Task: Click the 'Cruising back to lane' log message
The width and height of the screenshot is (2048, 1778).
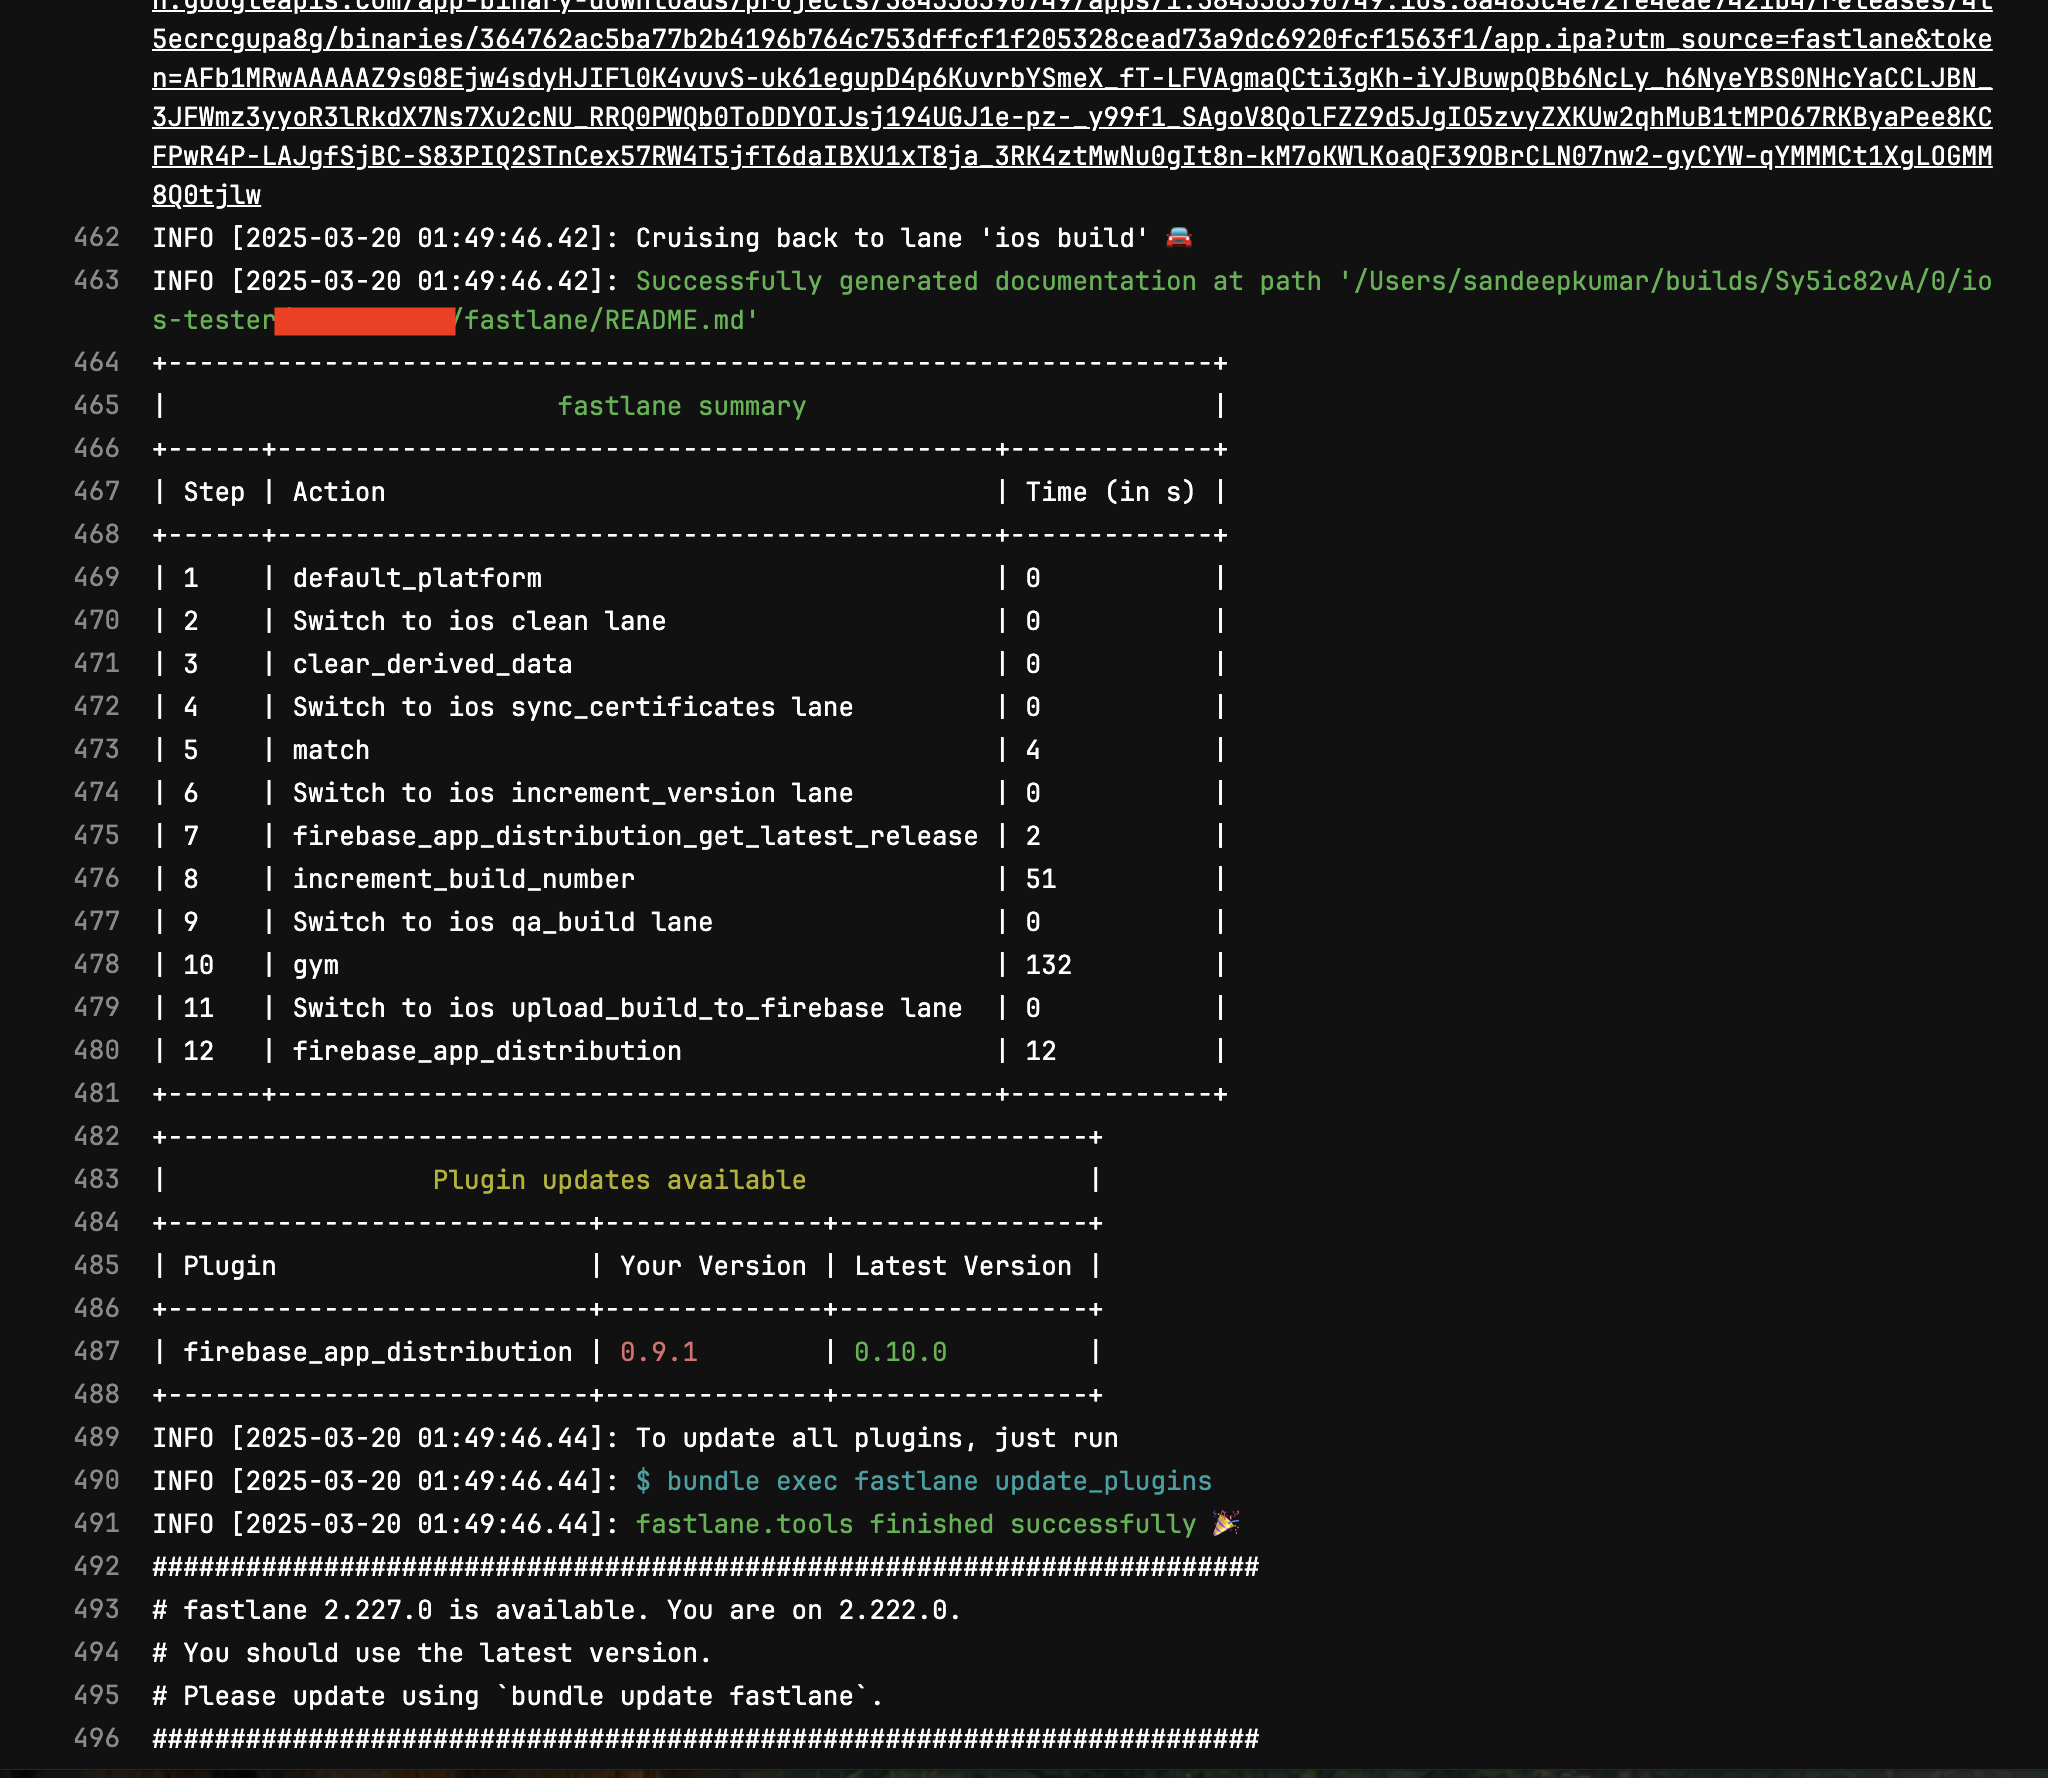Action: (x=891, y=238)
